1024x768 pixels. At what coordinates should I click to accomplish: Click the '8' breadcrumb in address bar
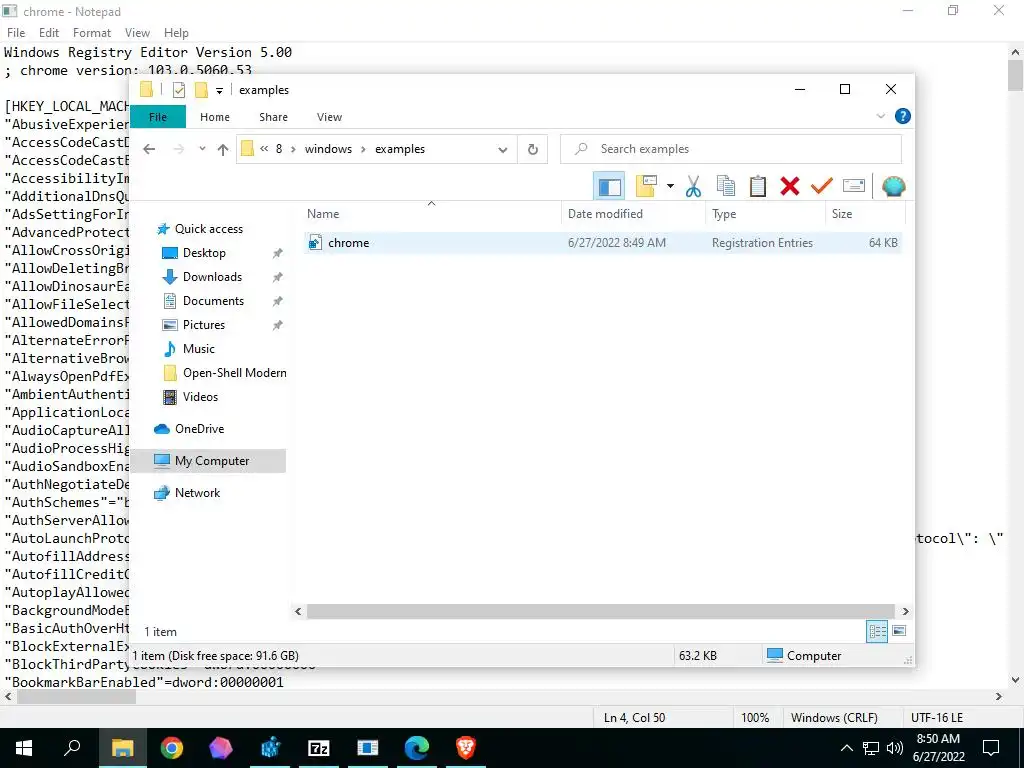pyautogui.click(x=279, y=149)
